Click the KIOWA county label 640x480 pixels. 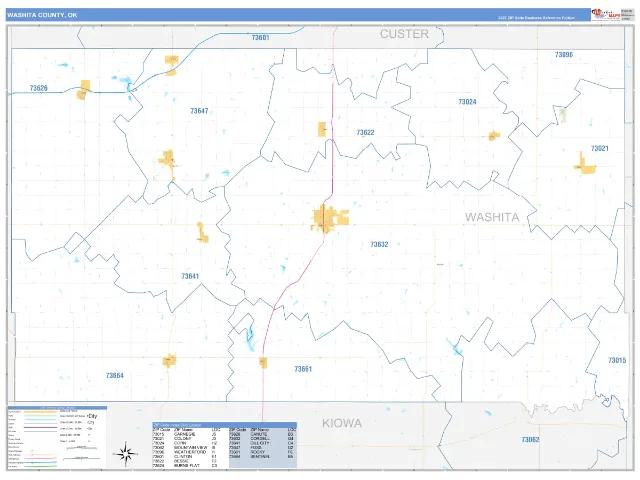(342, 423)
